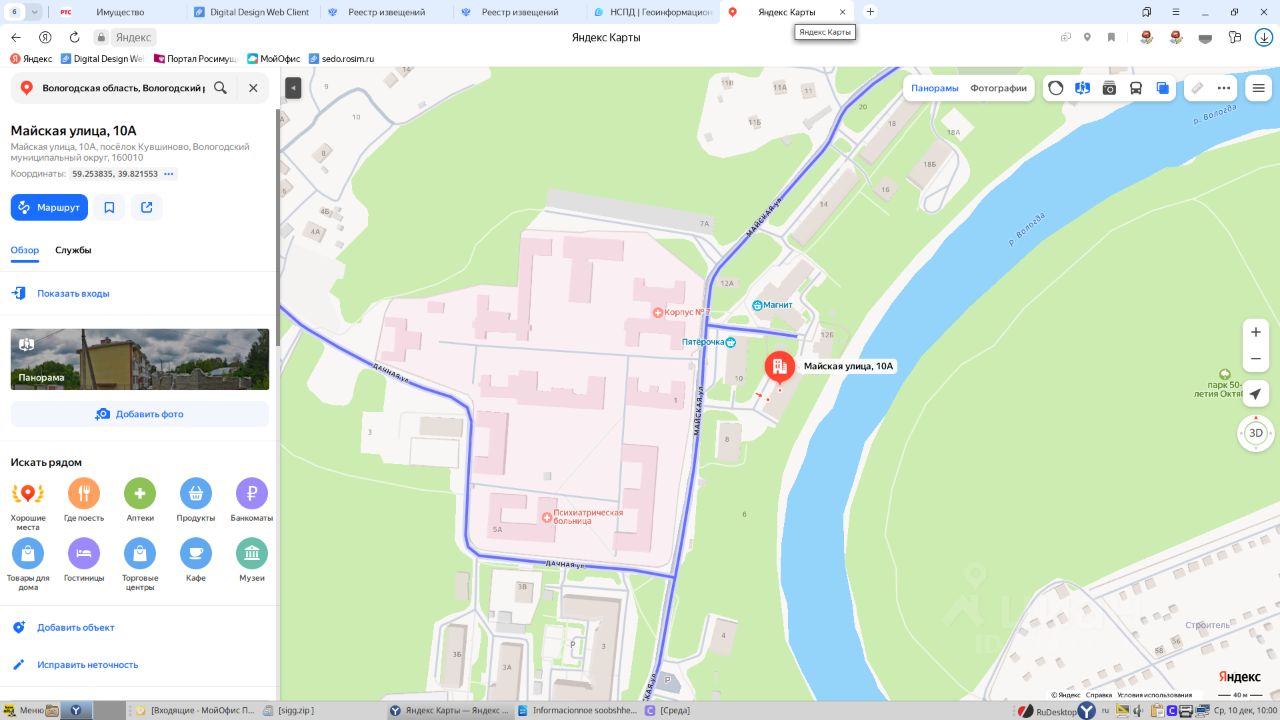Clear the map search field
The height and width of the screenshot is (720, 1280).
click(x=253, y=88)
